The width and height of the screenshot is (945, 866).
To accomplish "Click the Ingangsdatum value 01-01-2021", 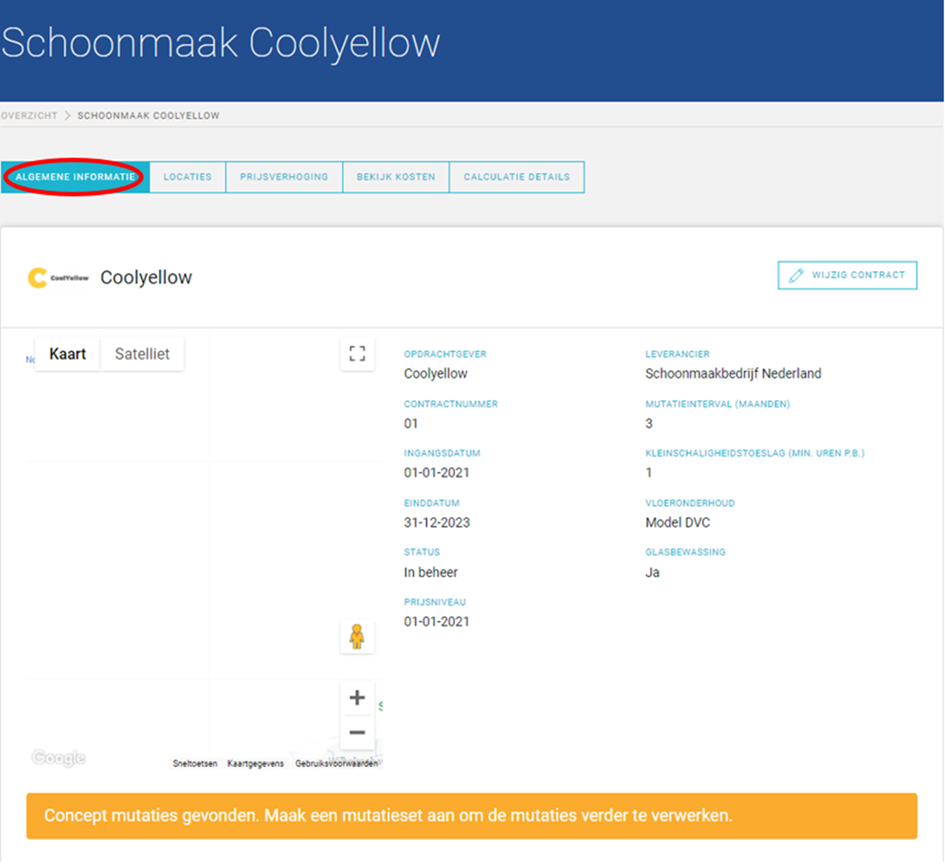I will click(x=436, y=473).
